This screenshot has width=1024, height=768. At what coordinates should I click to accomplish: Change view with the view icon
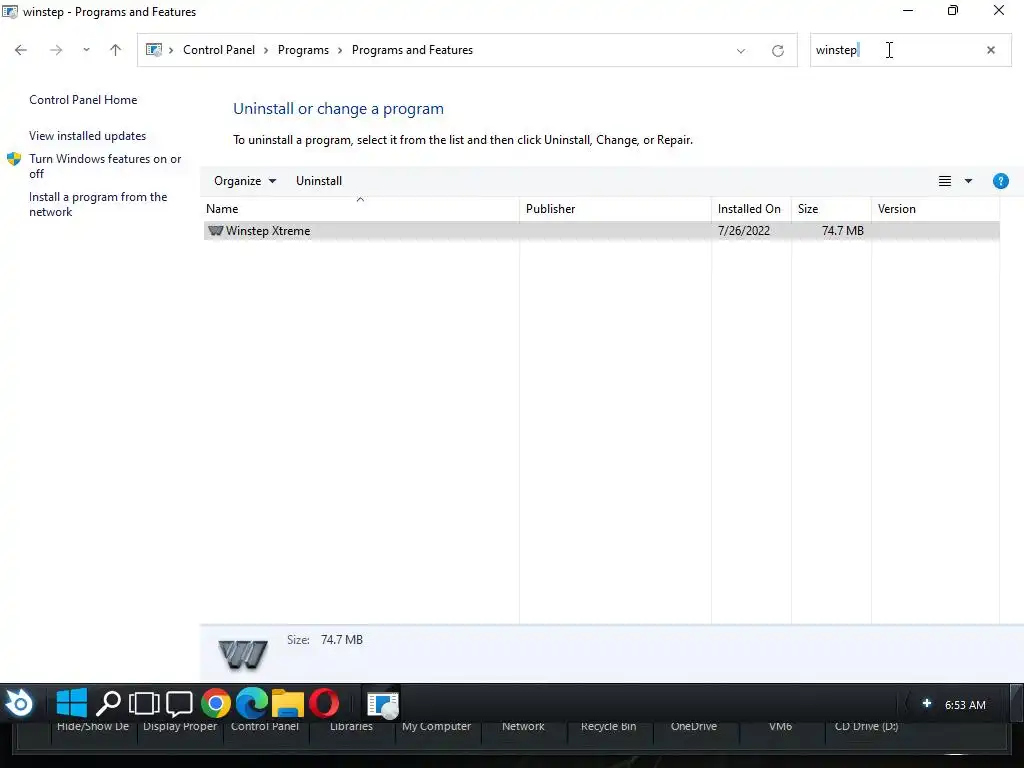[945, 181]
